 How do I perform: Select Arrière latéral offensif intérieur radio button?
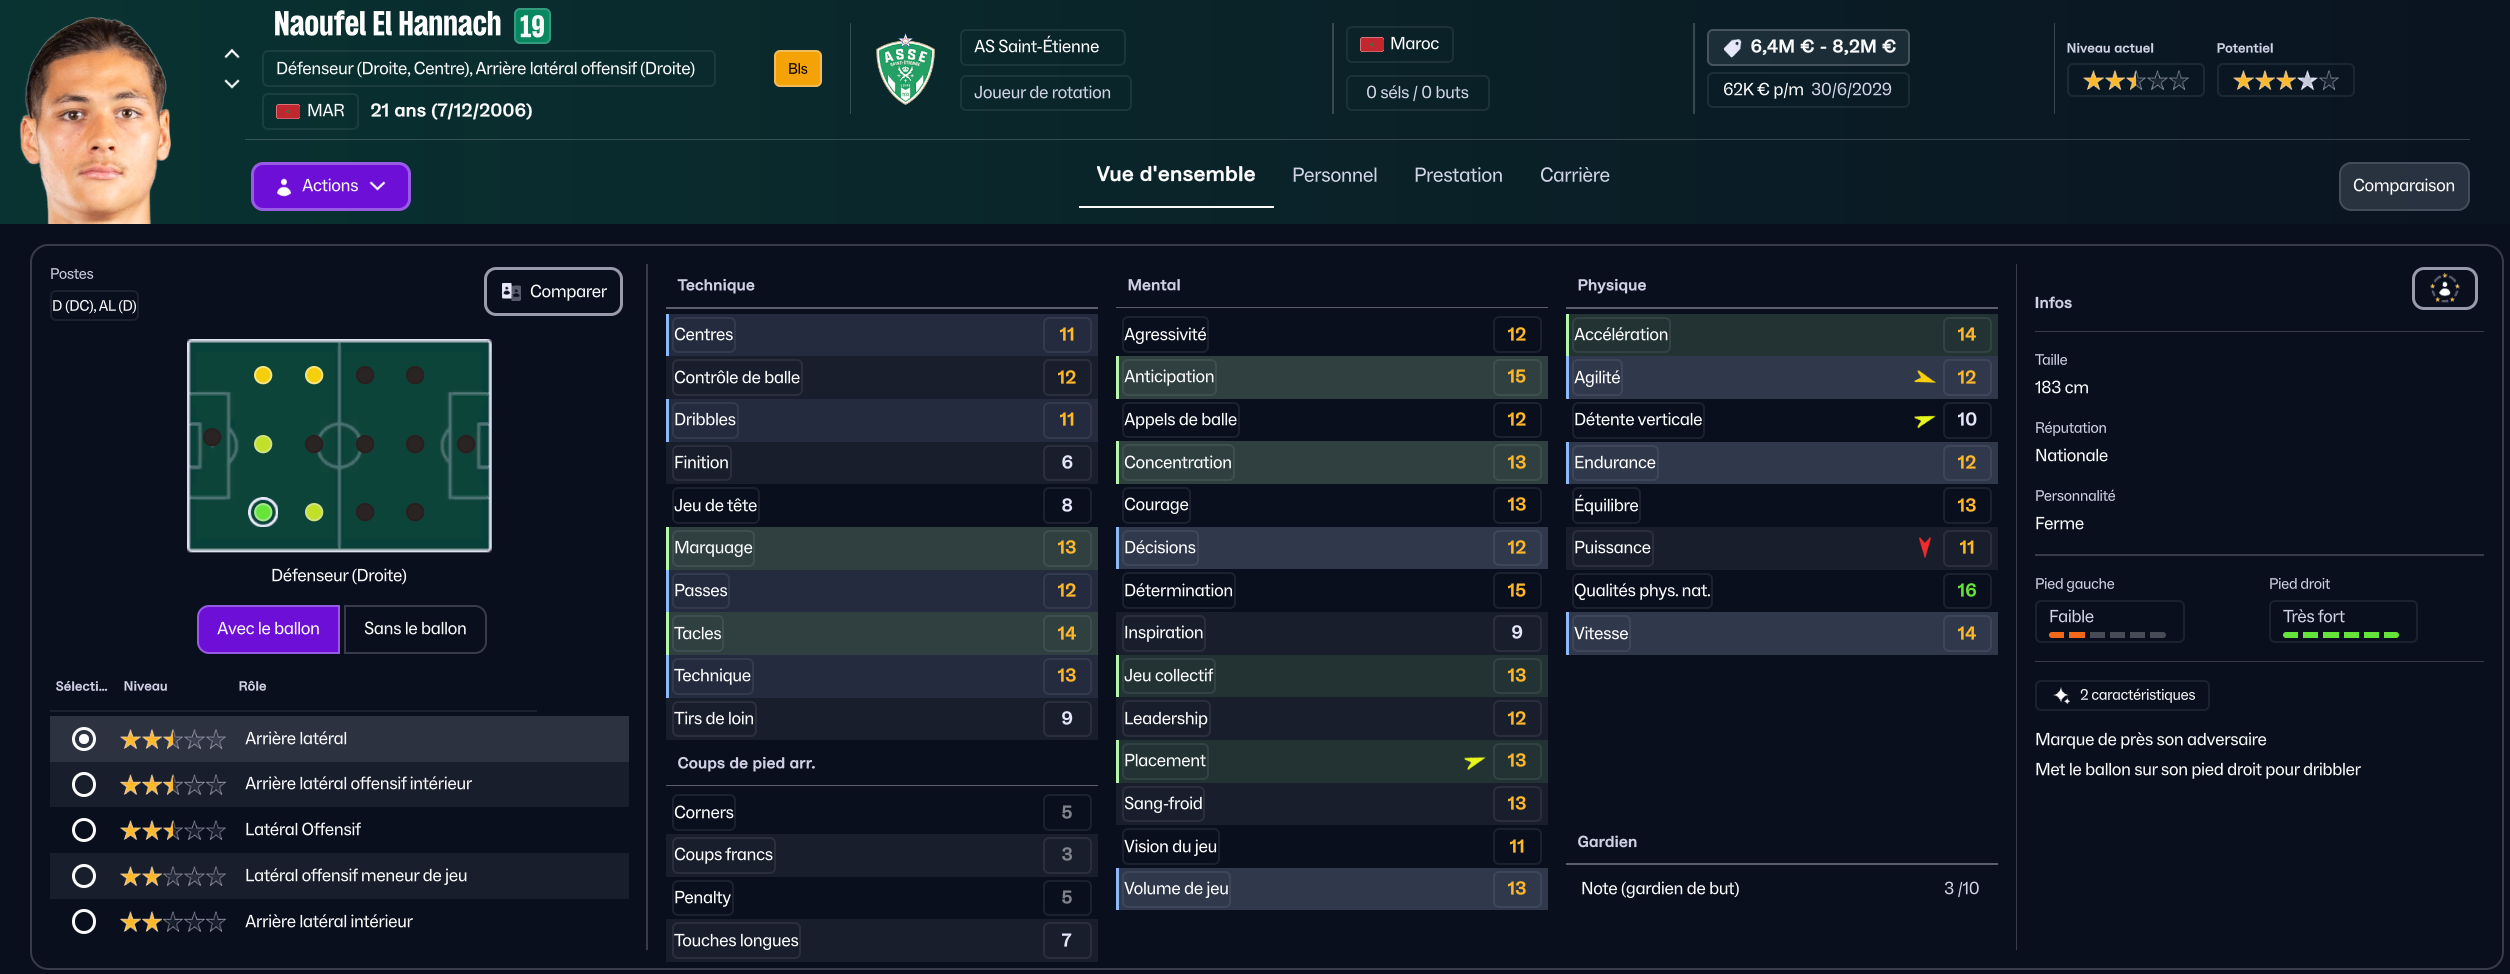pos(84,784)
